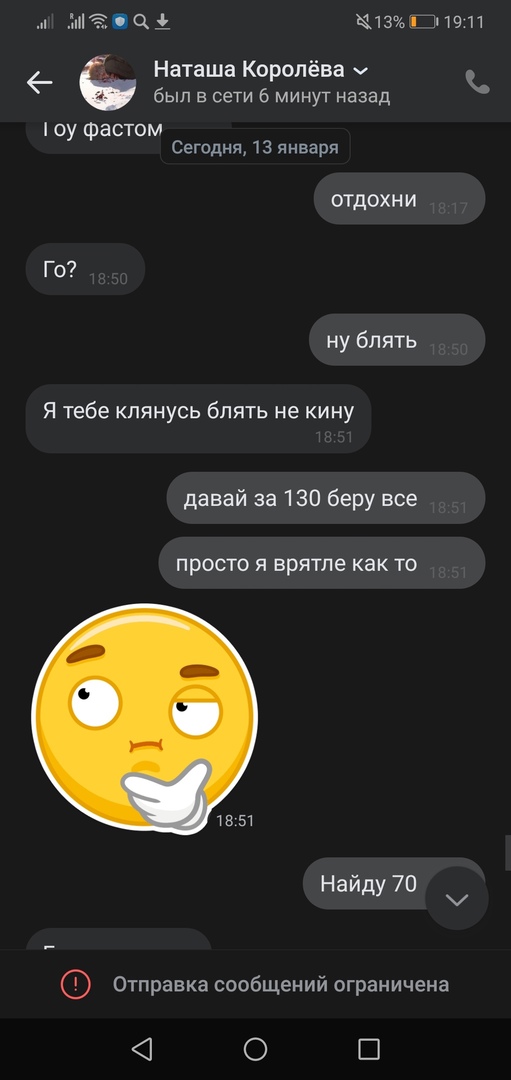Select the message "Я тебе клянусь"

pyautogui.click(x=198, y=419)
